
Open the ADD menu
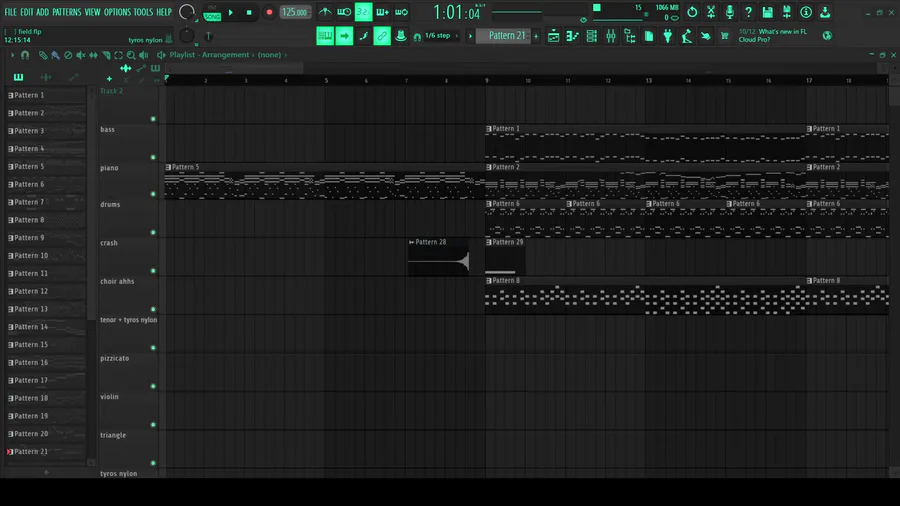pyautogui.click(x=42, y=12)
